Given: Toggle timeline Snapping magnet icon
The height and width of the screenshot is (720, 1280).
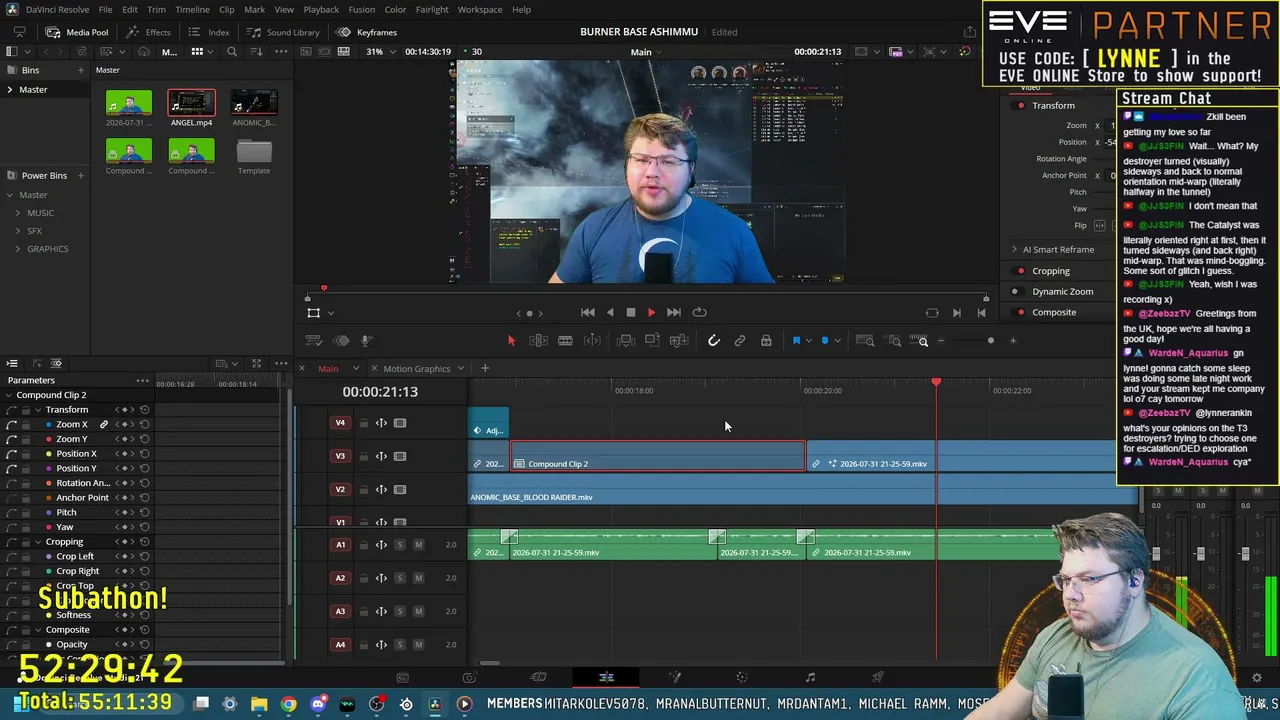Looking at the screenshot, I should 714,341.
